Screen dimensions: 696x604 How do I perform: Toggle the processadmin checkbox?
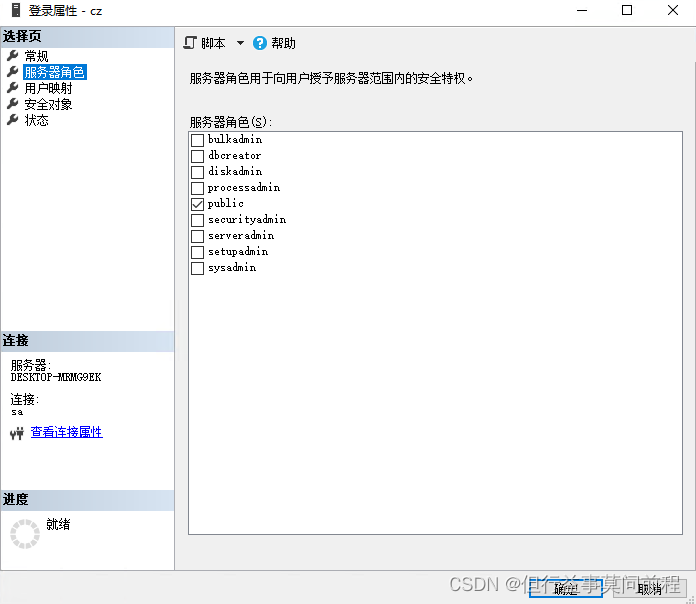[x=197, y=188]
